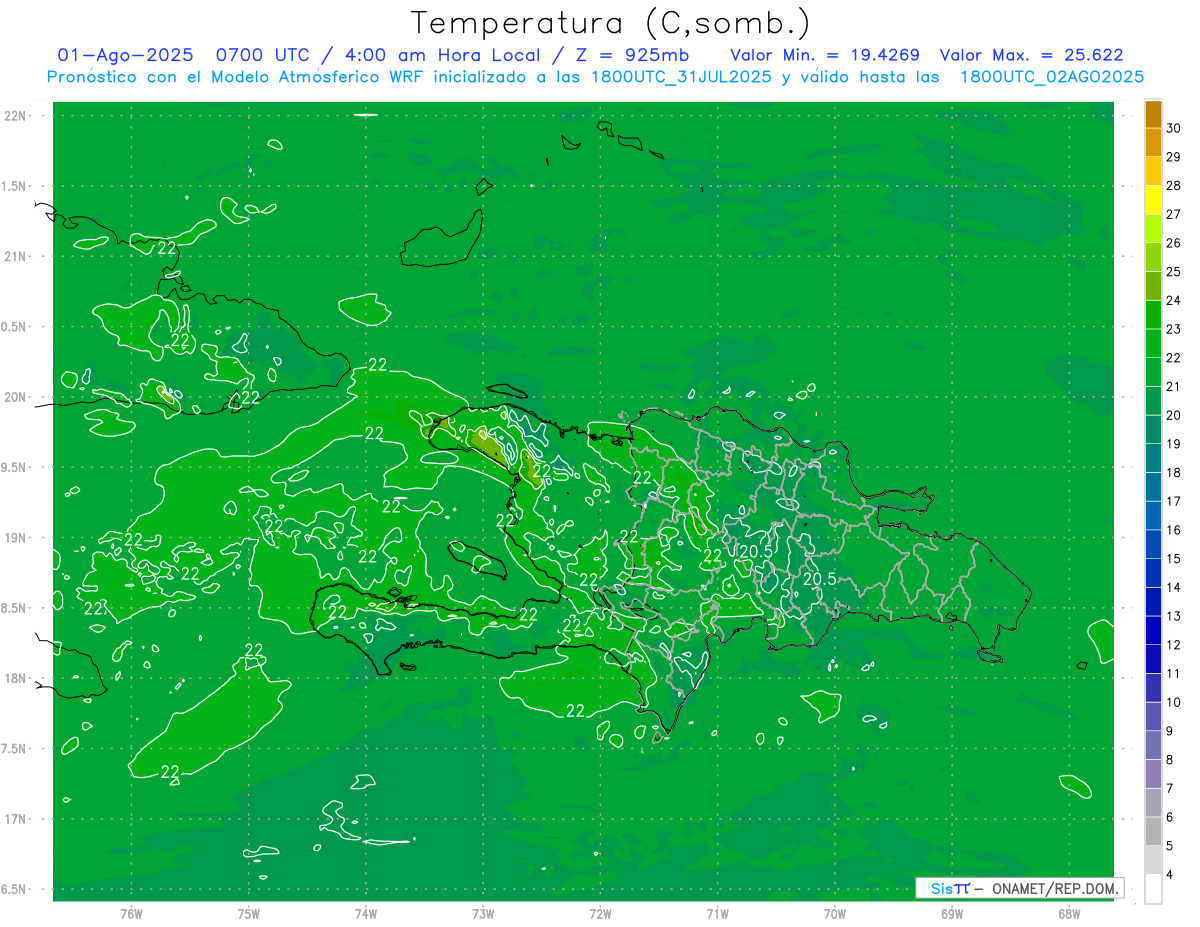The height and width of the screenshot is (927, 1200).
Task: Click the valid-until time '1800UTC_02AGO2025'
Action: [1052, 77]
